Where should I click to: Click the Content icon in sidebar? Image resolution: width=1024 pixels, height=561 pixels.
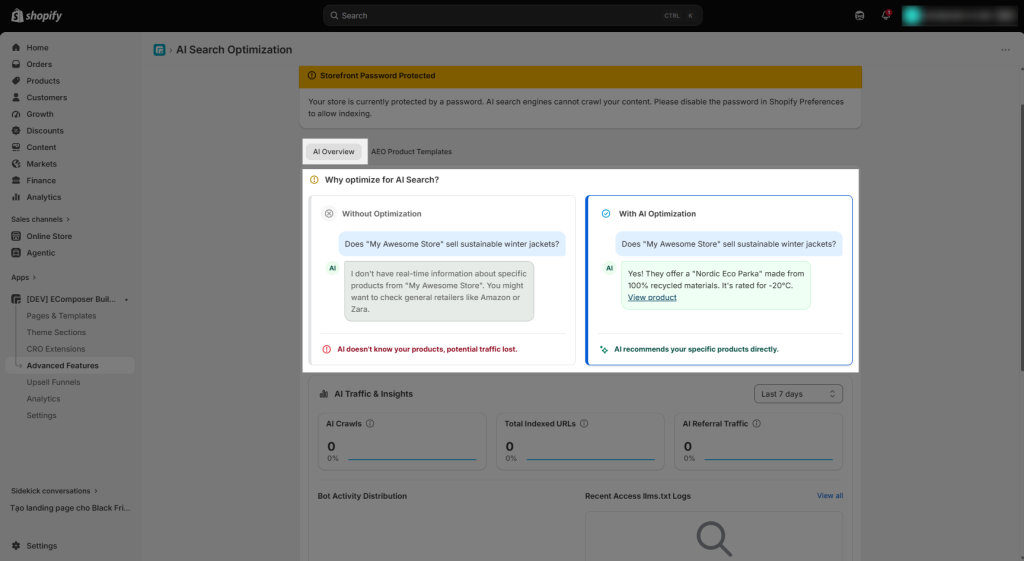tap(16, 147)
